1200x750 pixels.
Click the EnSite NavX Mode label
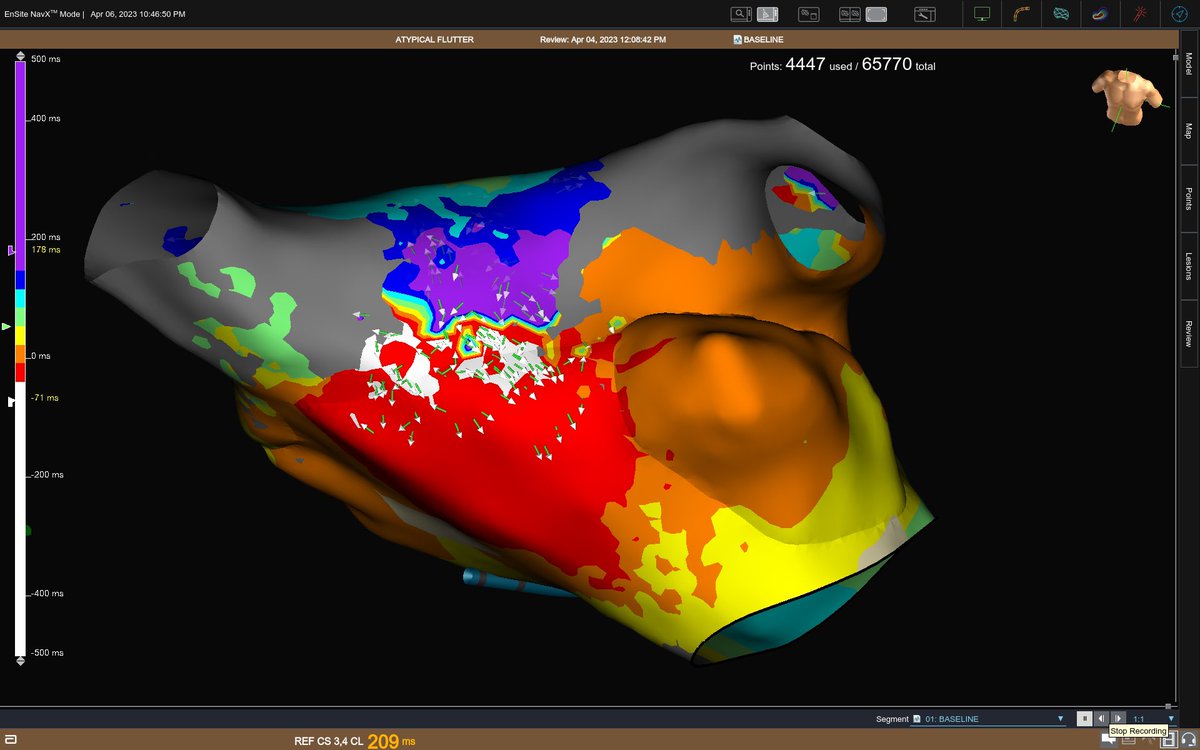pyautogui.click(x=44, y=14)
